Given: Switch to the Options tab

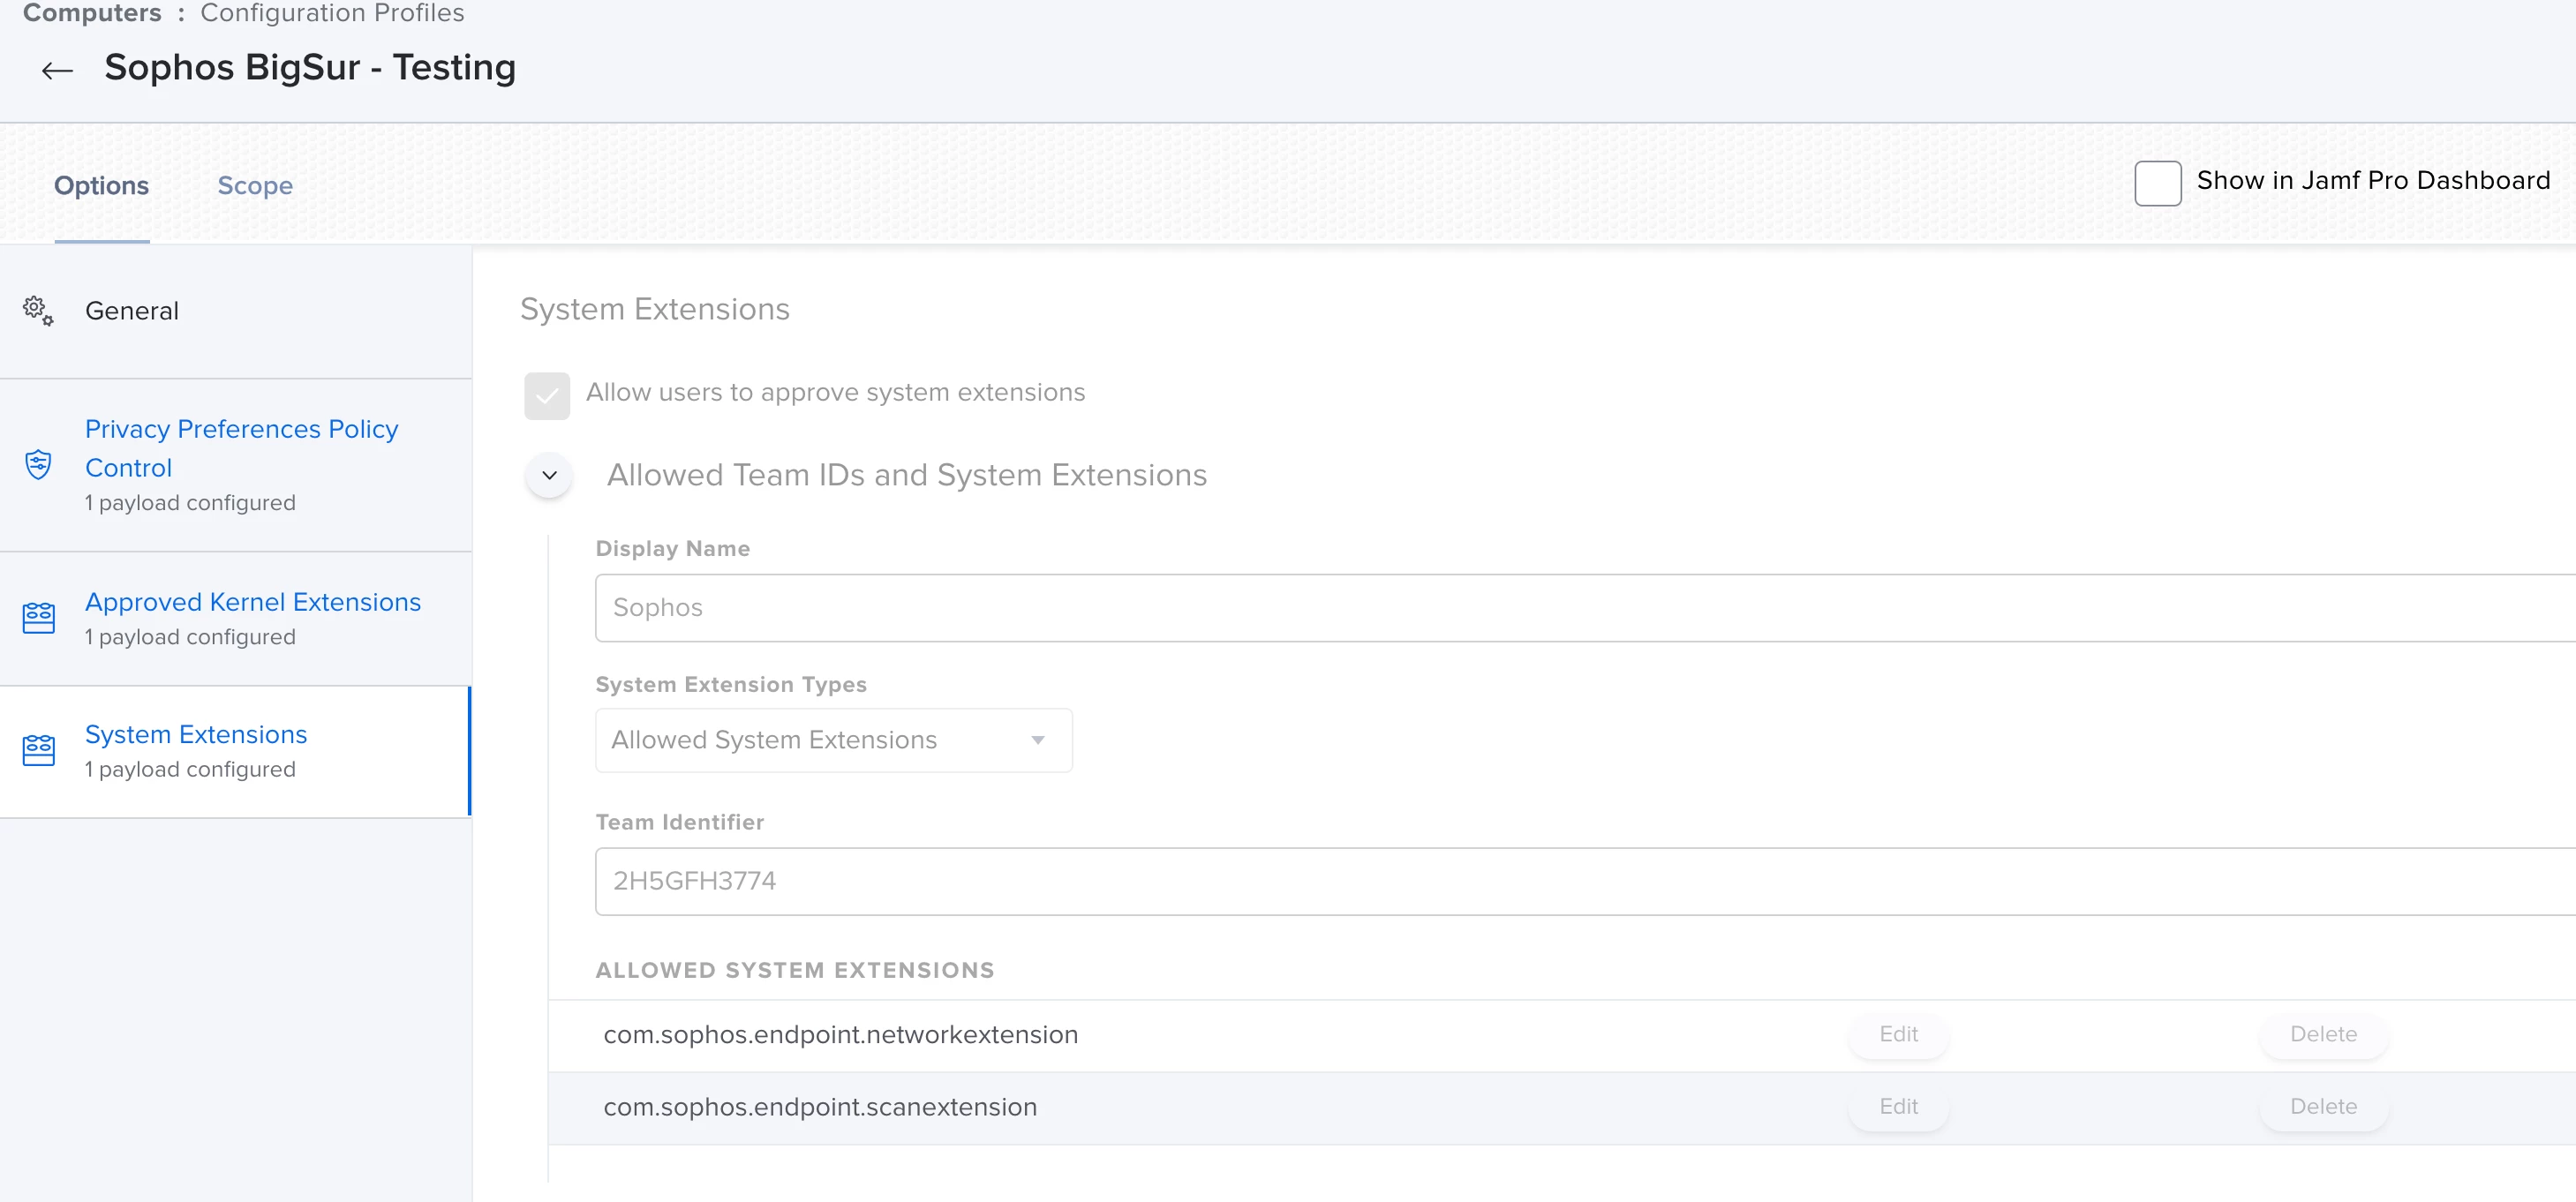Looking at the screenshot, I should point(101,186).
